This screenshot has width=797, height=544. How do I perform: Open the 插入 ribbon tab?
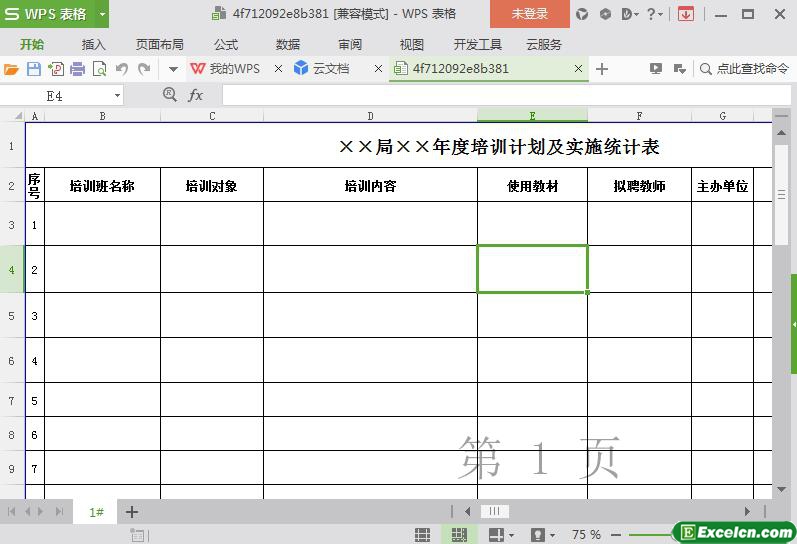pyautogui.click(x=93, y=44)
